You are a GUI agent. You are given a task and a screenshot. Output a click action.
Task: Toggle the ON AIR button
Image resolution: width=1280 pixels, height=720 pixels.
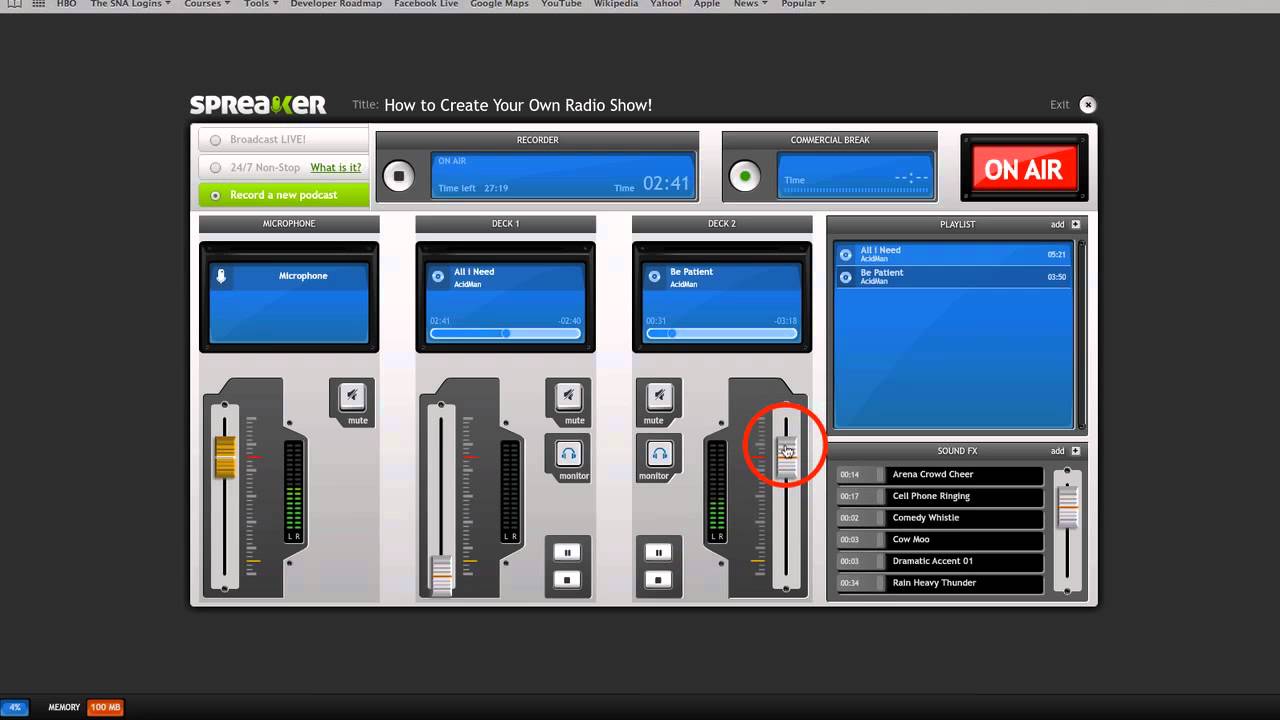1023,169
